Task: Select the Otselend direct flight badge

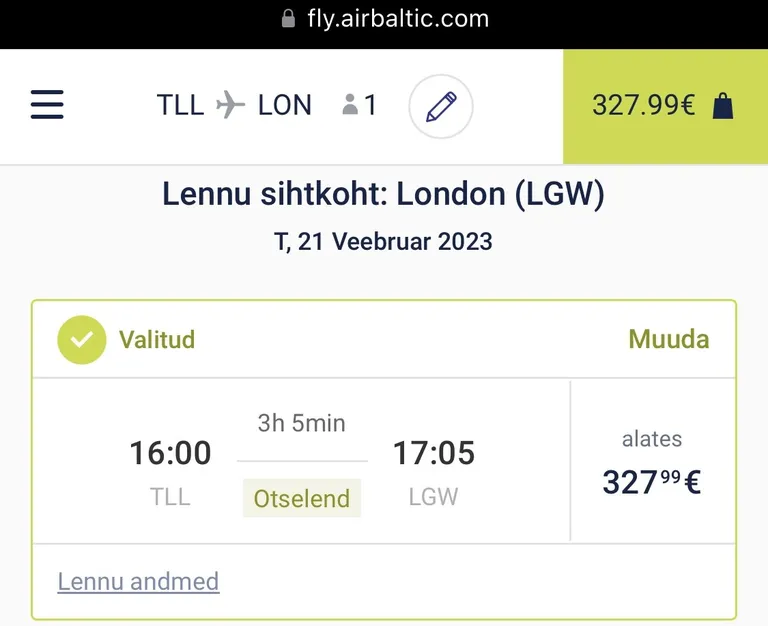Action: click(302, 499)
